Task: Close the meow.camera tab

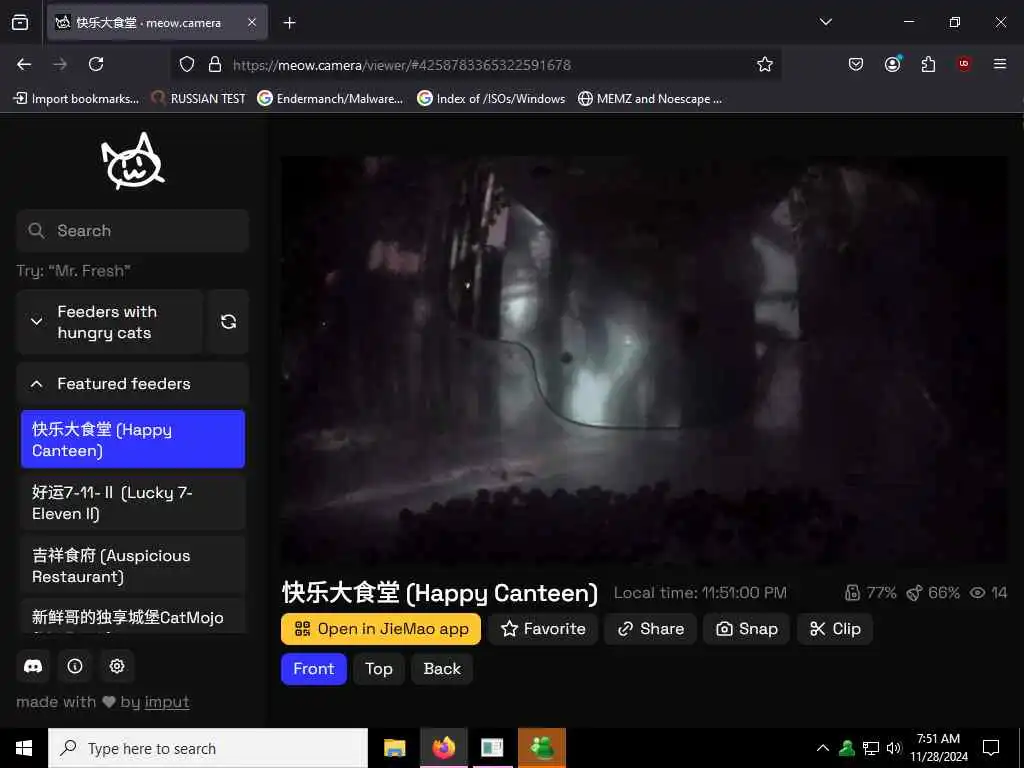Action: point(252,22)
